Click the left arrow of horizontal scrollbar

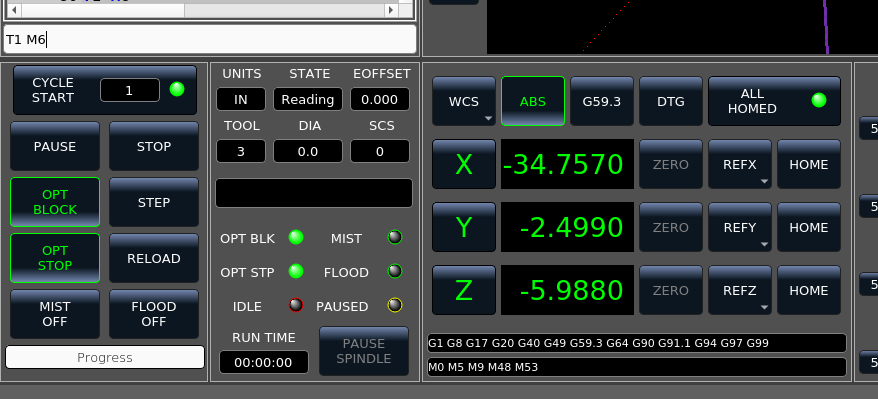click(14, 10)
